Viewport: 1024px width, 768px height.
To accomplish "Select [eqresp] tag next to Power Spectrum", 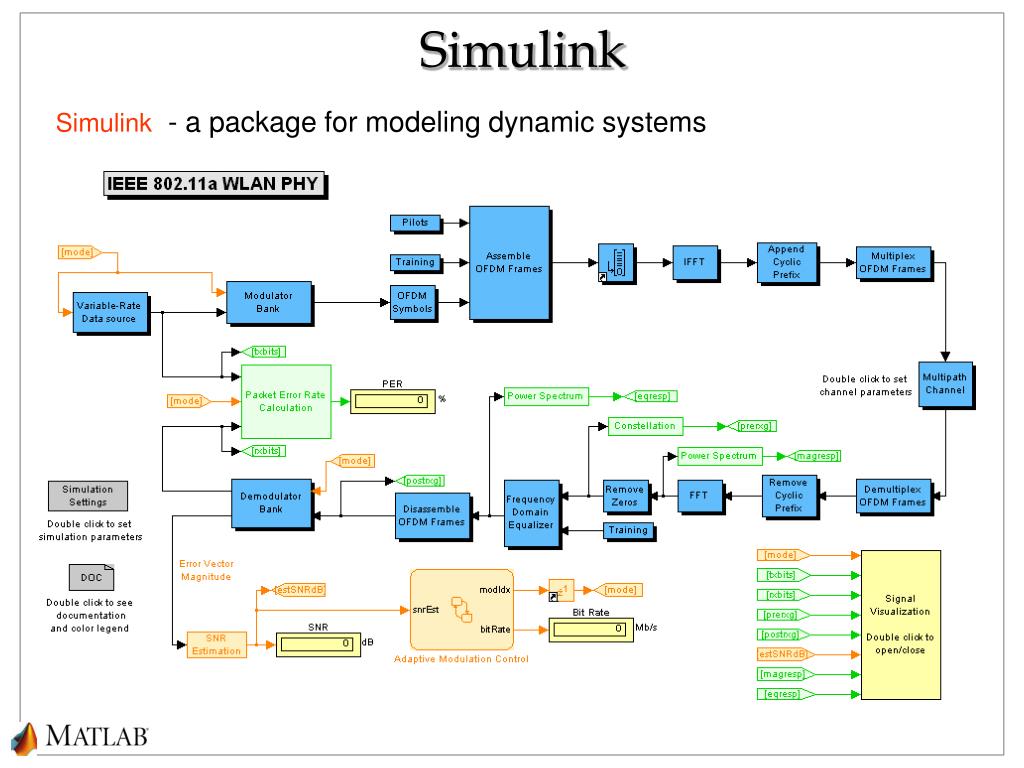I will 651,396.
